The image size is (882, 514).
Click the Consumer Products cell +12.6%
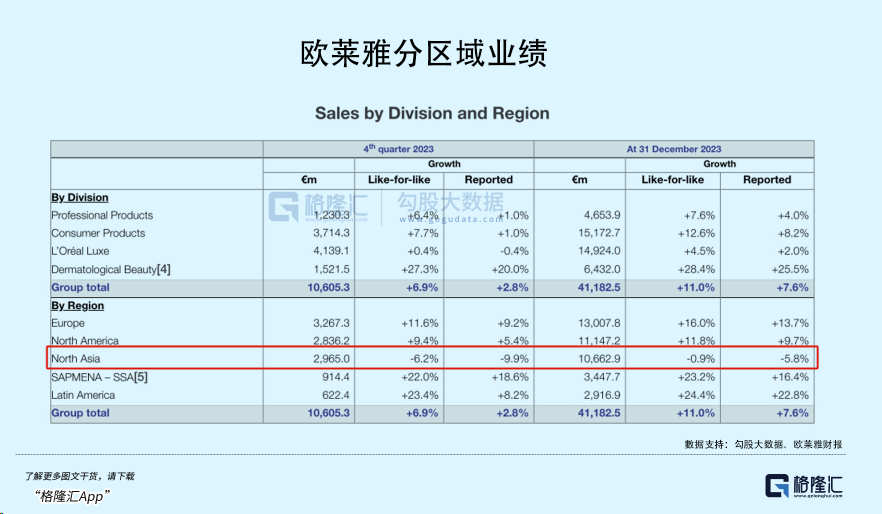click(696, 233)
